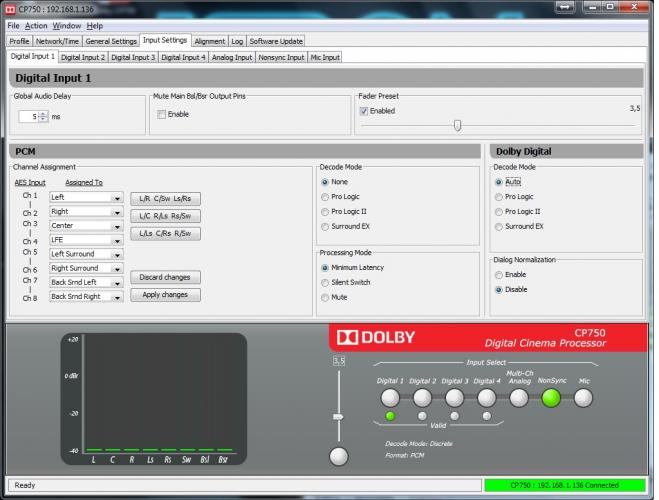Select the Digital 1 input button
The width and height of the screenshot is (659, 500).
[390, 397]
